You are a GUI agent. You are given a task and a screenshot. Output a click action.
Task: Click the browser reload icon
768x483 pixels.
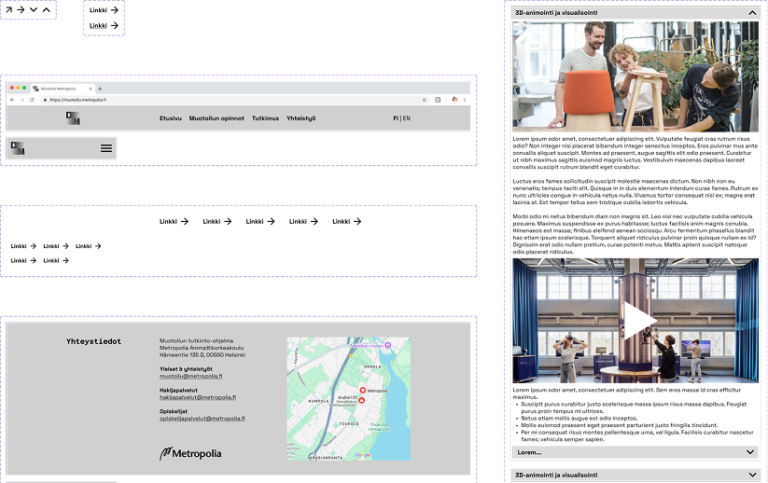click(32, 100)
